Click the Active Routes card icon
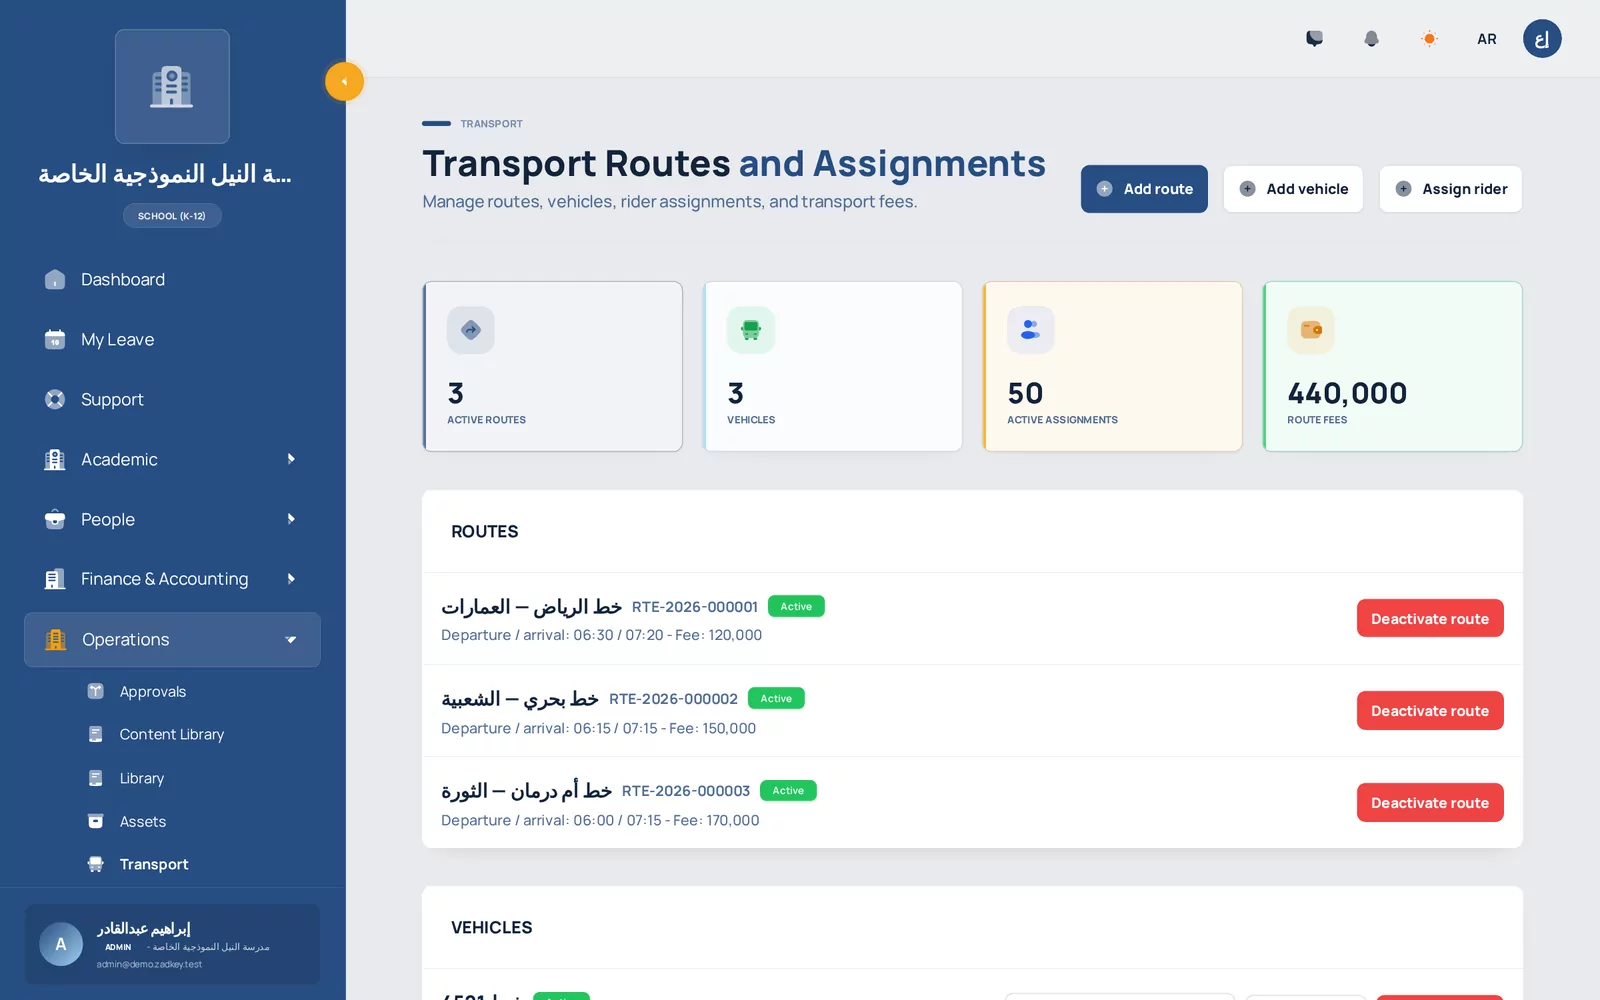 coord(471,330)
